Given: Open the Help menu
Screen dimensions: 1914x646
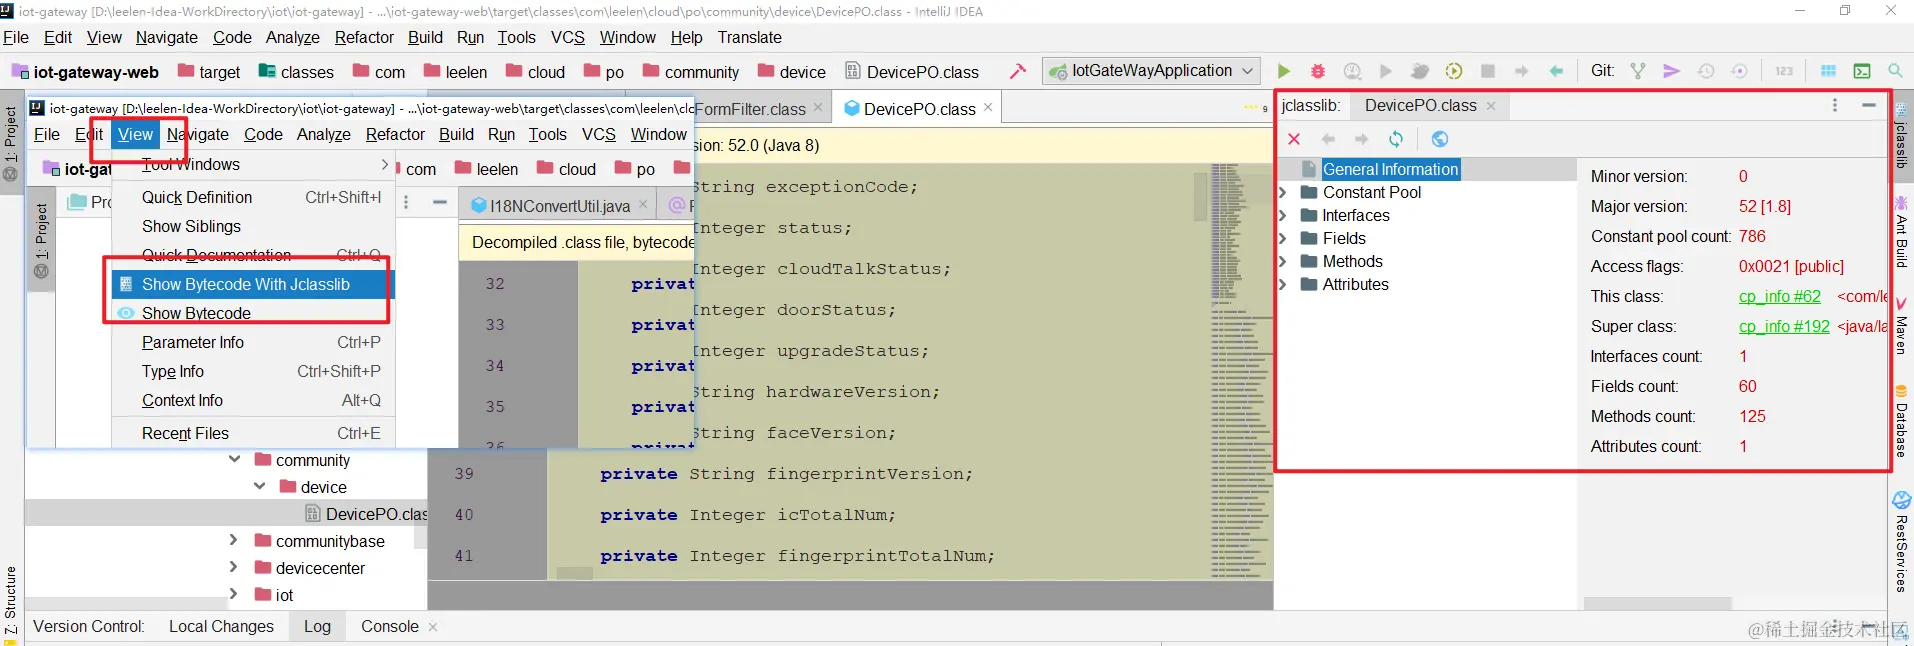Looking at the screenshot, I should [686, 37].
